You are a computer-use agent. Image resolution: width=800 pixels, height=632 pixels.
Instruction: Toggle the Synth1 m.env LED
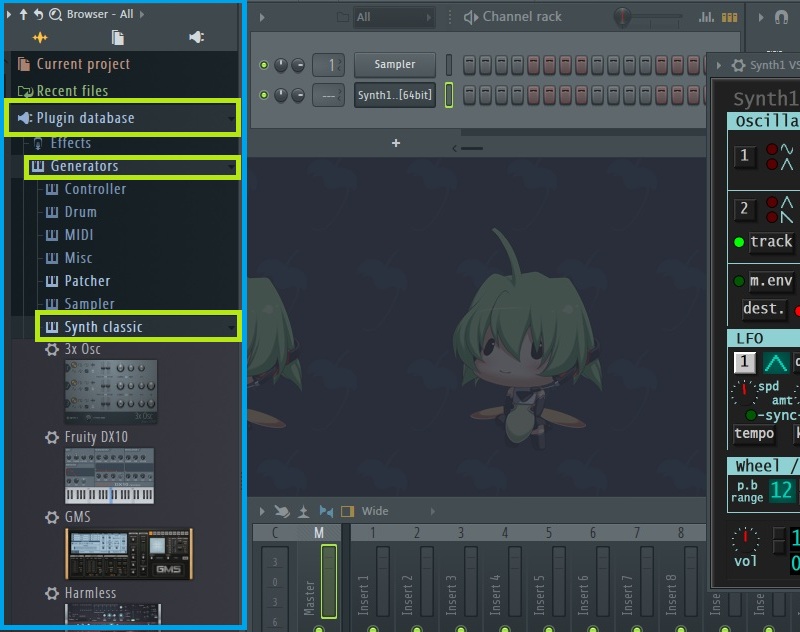tap(739, 281)
